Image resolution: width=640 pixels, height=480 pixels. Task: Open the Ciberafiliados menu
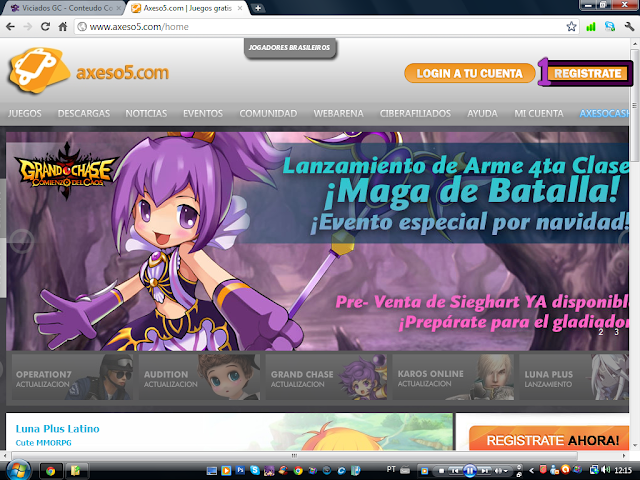pyautogui.click(x=415, y=113)
